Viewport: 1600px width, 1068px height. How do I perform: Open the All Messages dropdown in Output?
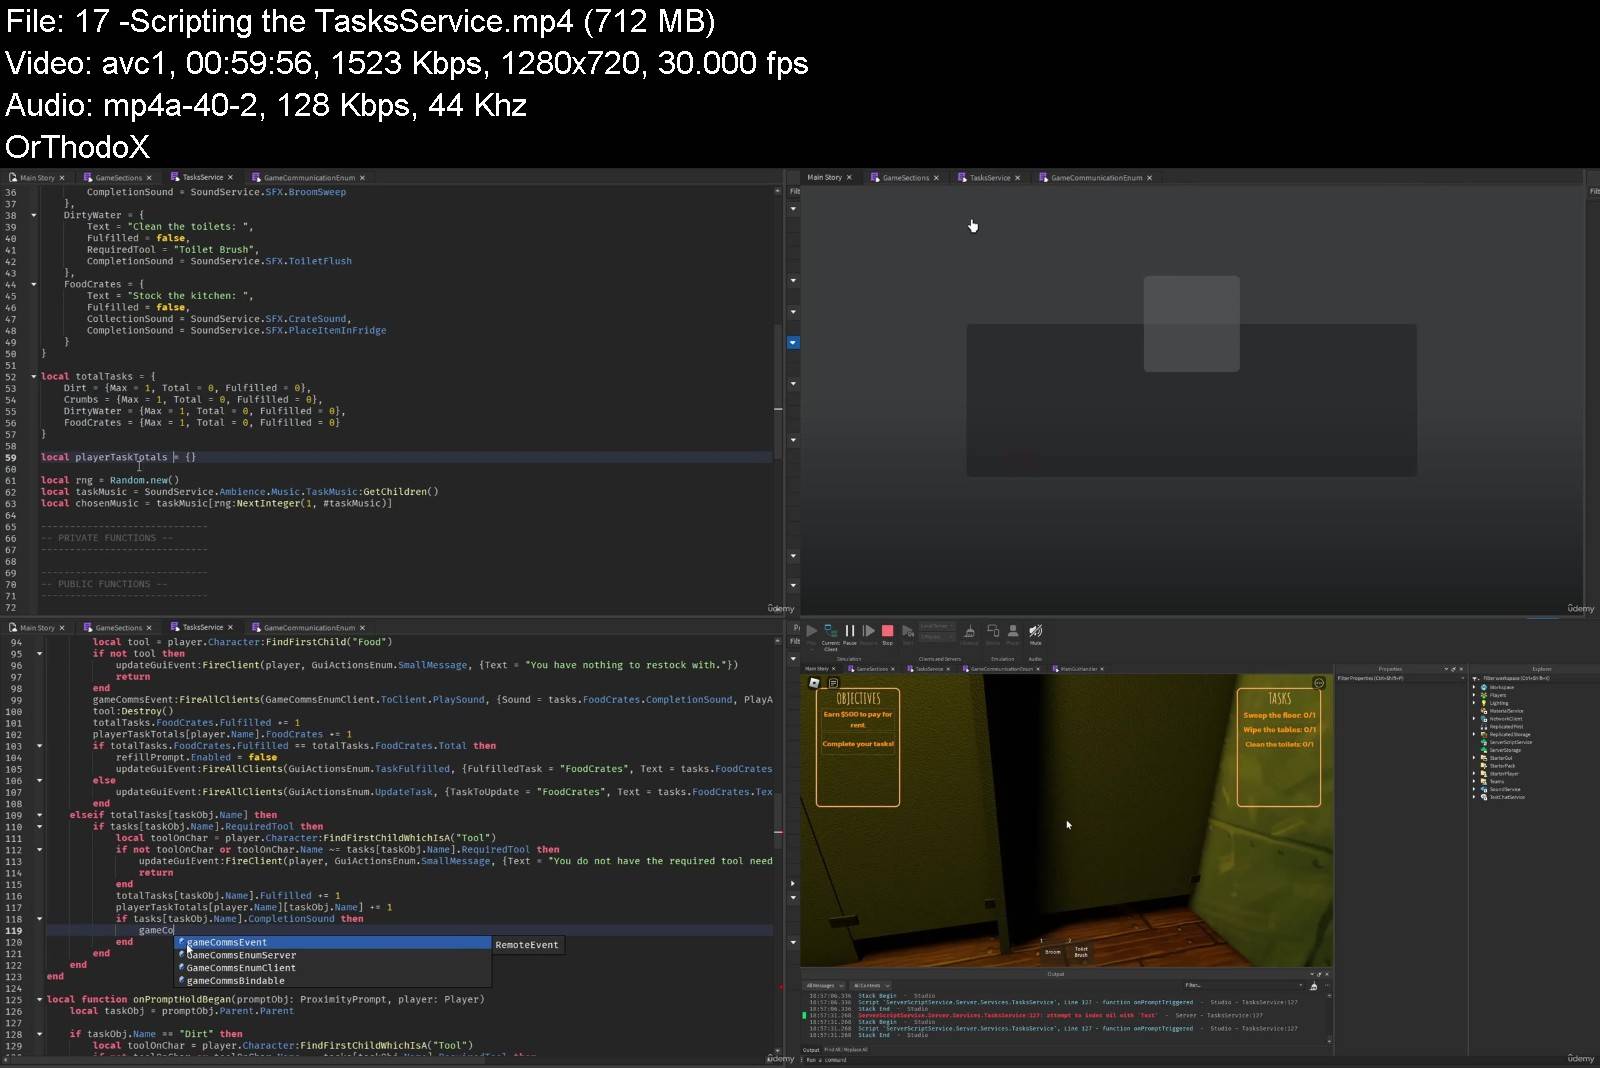[825, 986]
